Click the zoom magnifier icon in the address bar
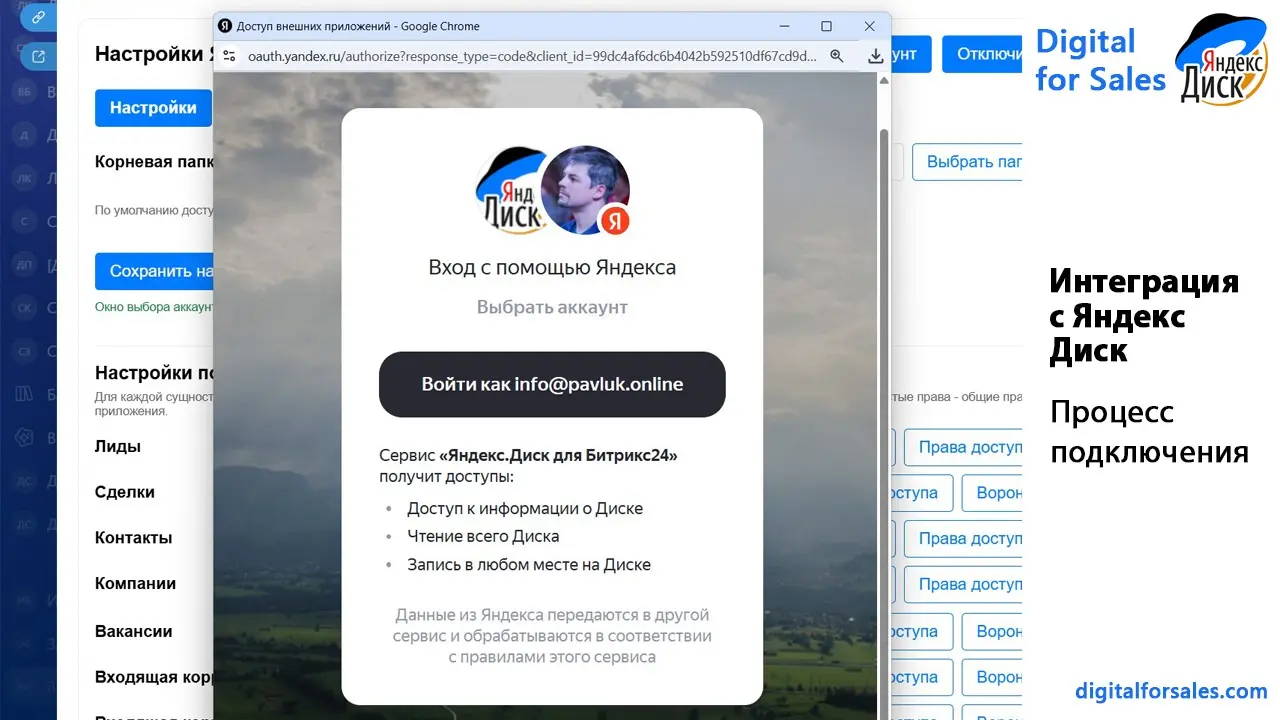Screen dimensions: 1280x720 [837, 56]
